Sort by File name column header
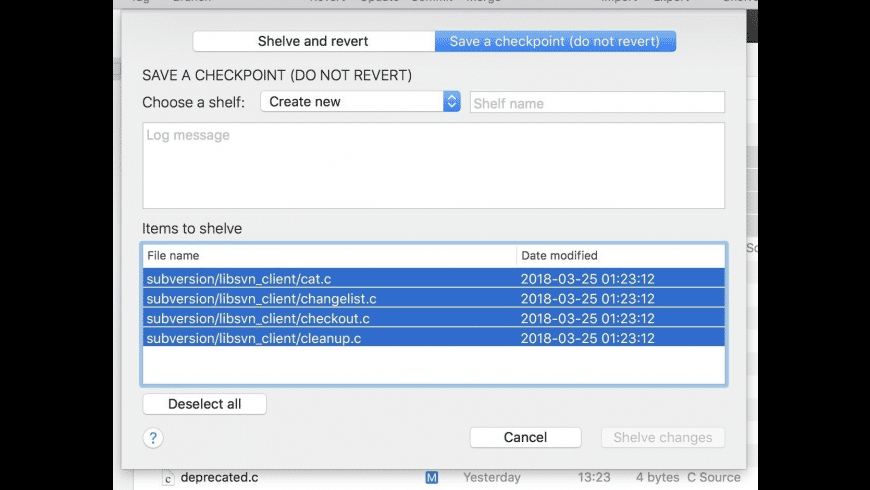The image size is (870, 490). 329,255
